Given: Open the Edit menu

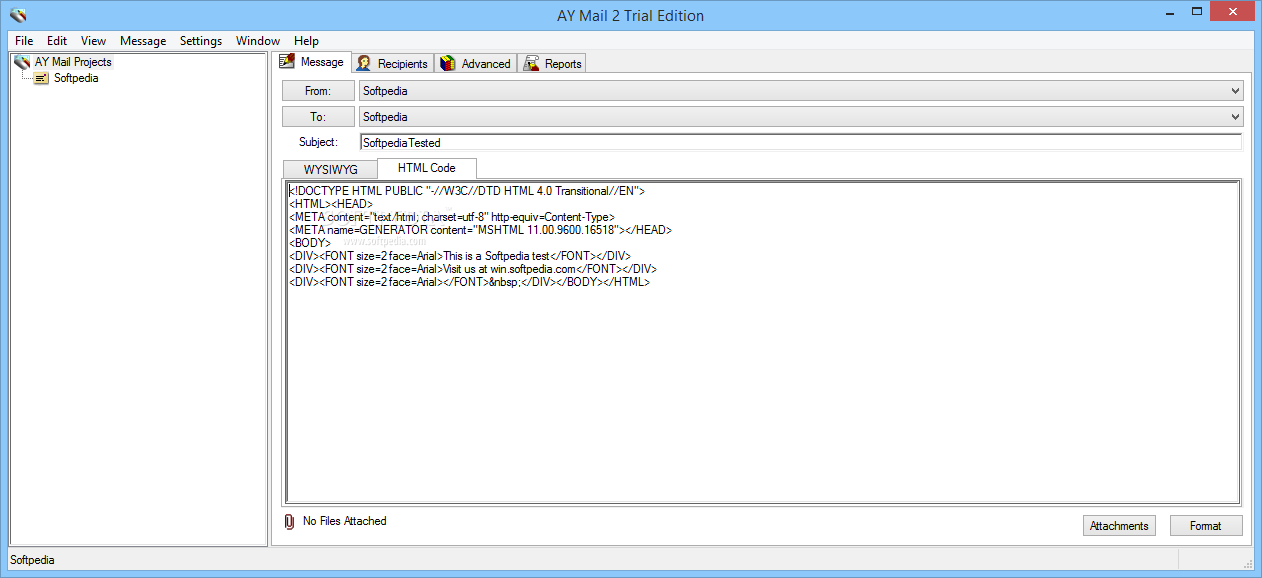Looking at the screenshot, I should (x=57, y=41).
